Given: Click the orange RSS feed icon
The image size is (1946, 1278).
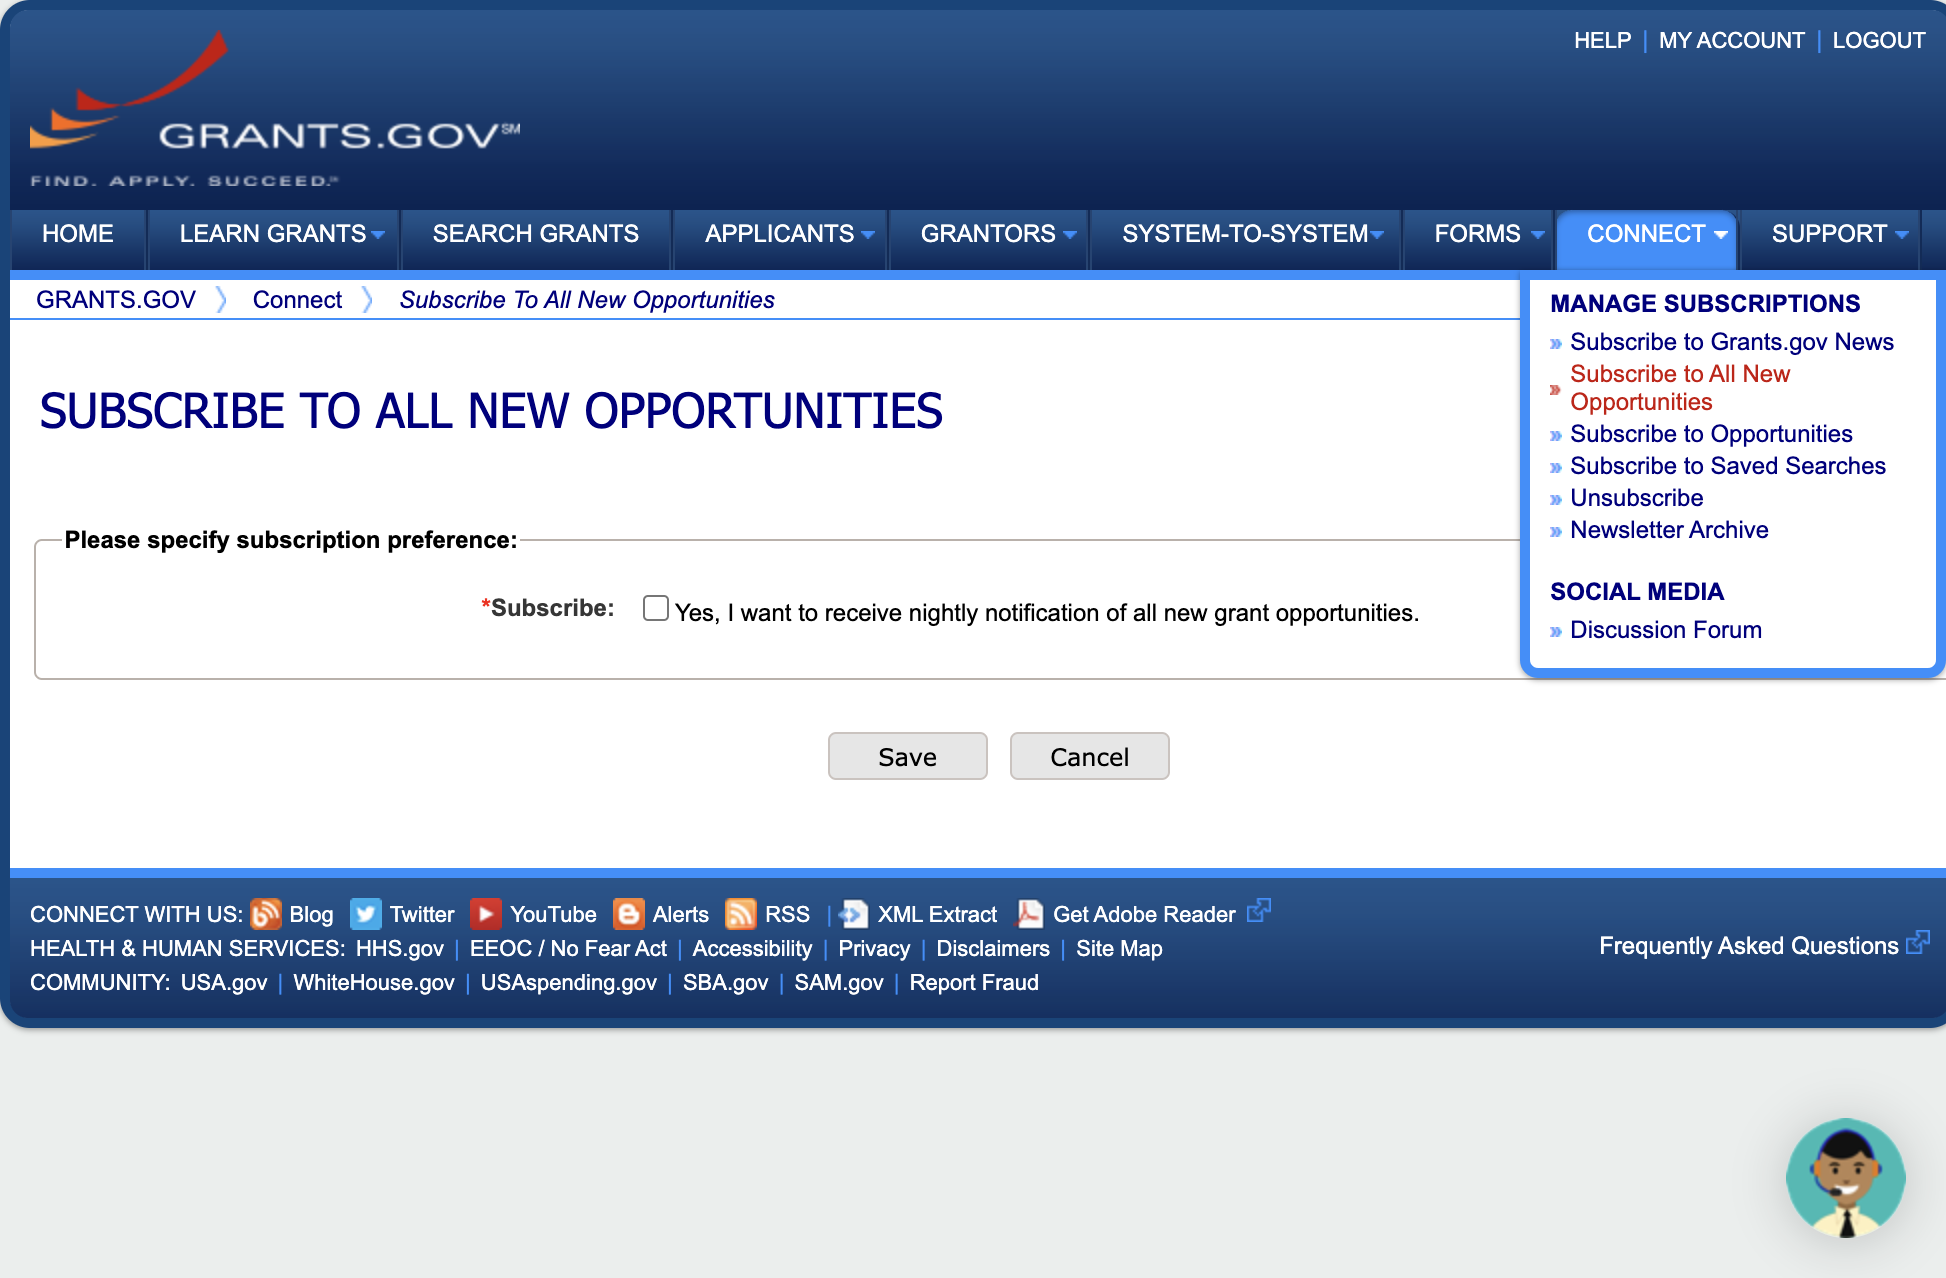Looking at the screenshot, I should (x=741, y=914).
